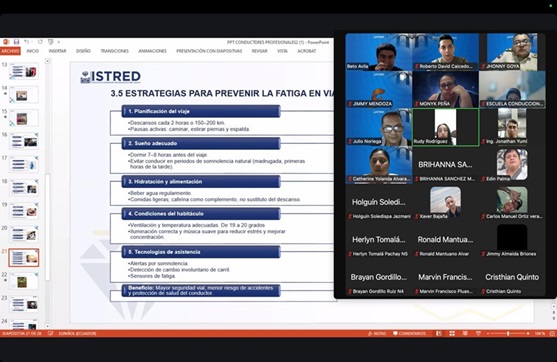Click Beto Avila's video tile
This screenshot has width=557, height=362.
379,52
